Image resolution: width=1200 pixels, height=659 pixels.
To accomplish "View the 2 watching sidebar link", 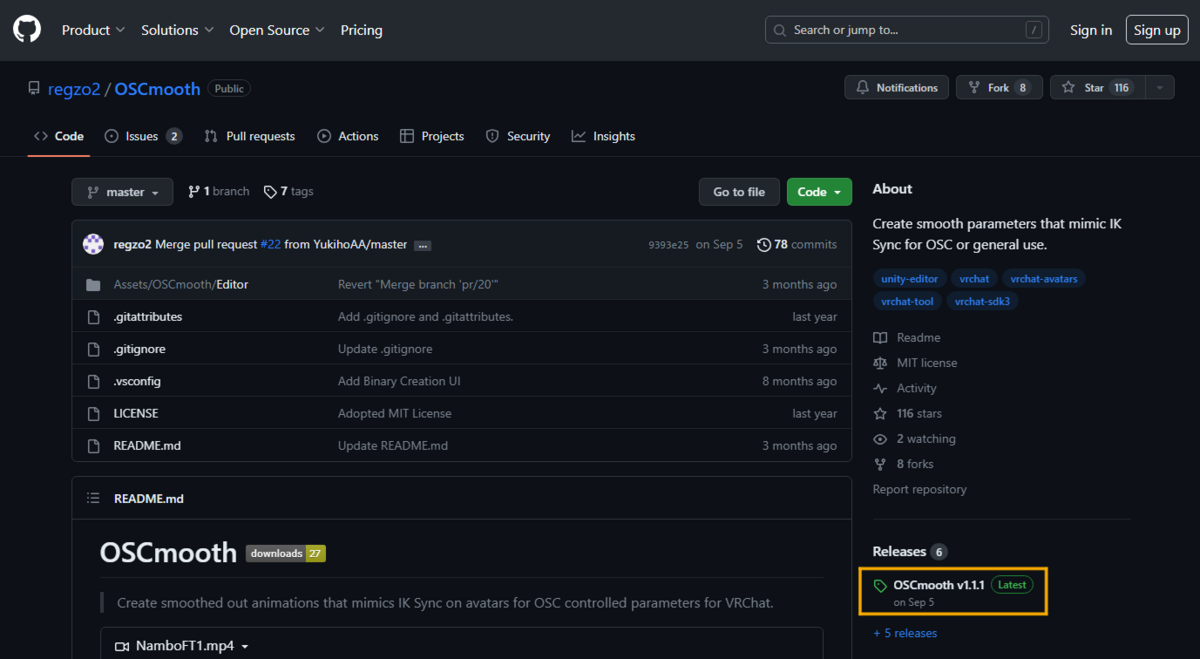I will click(x=914, y=439).
